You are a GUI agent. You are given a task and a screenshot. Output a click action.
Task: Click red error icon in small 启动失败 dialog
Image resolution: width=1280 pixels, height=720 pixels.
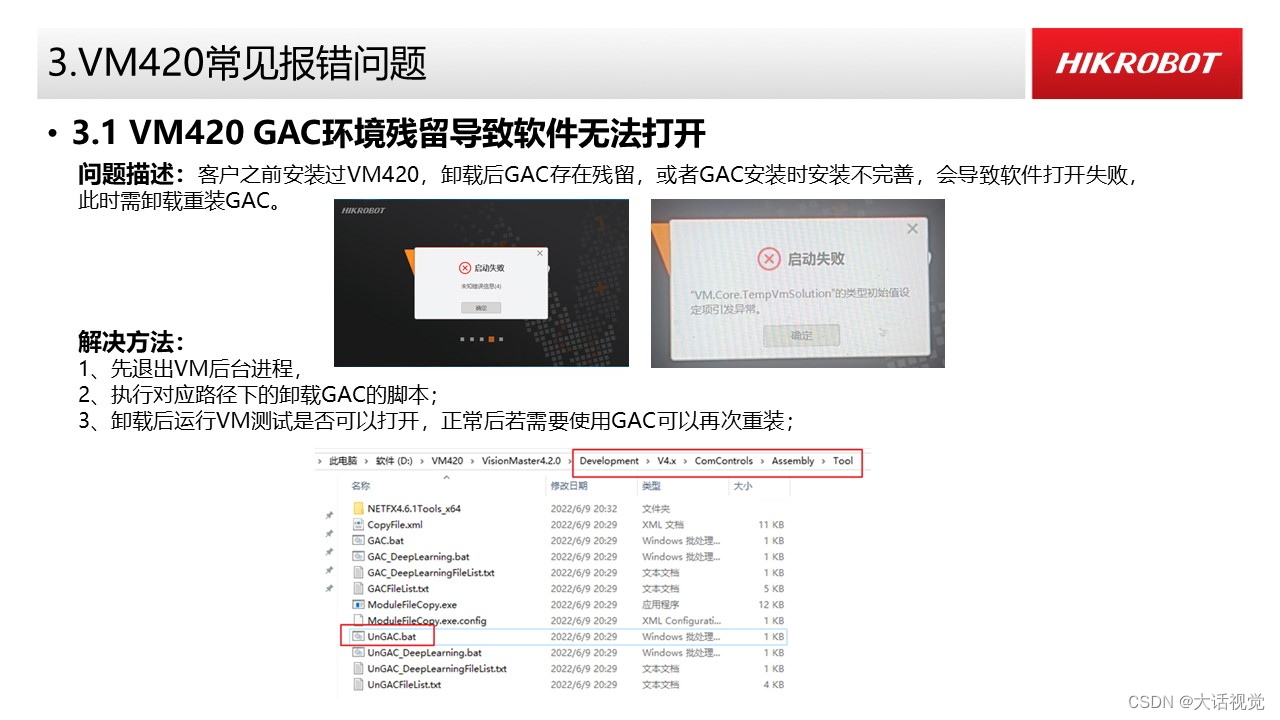tap(464, 268)
